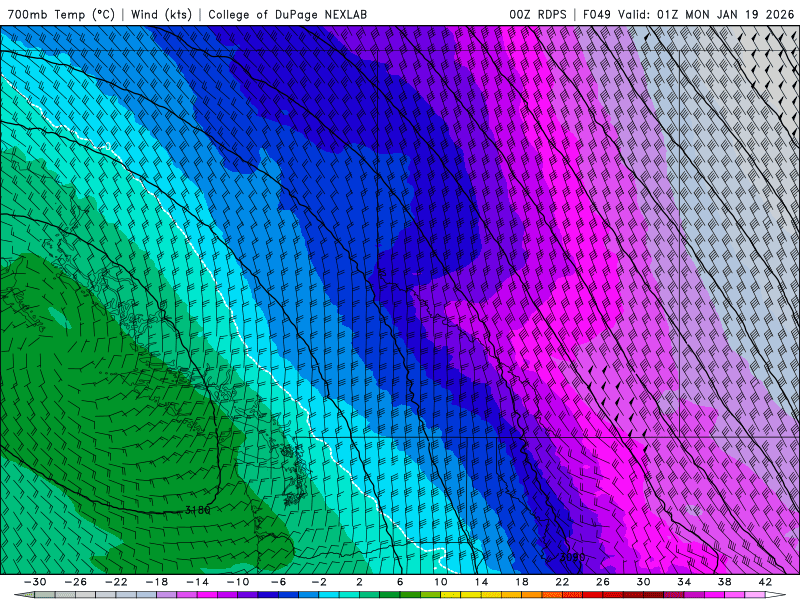Click the 22 colorbar value

[562, 582]
